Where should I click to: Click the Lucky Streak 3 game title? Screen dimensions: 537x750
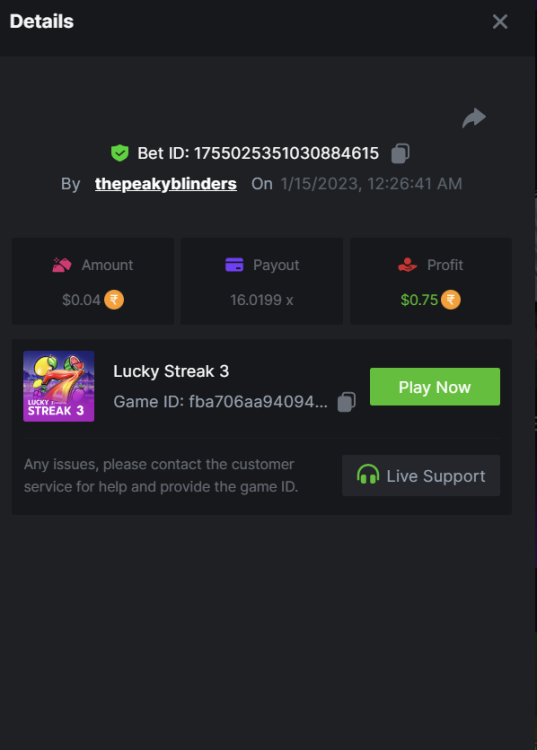pyautogui.click(x=171, y=371)
